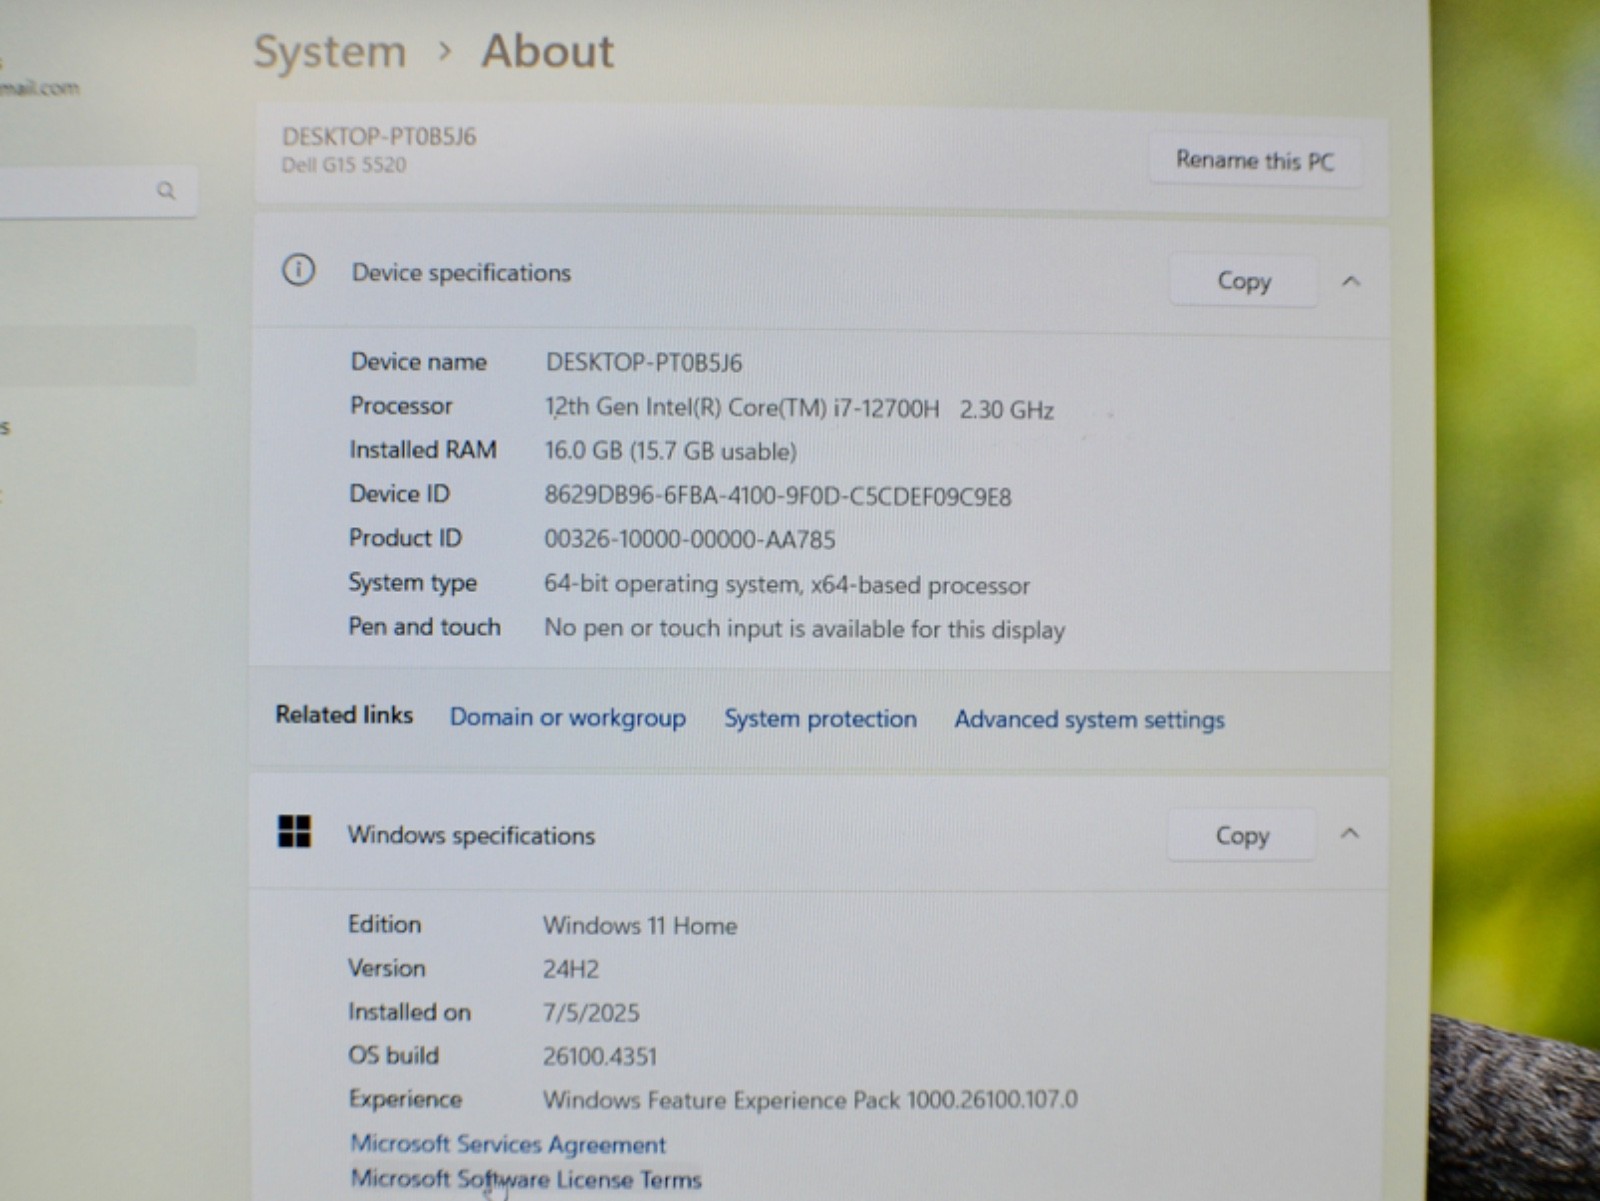Collapse the Device specifications section chevron
The height and width of the screenshot is (1201, 1600).
point(1351,281)
